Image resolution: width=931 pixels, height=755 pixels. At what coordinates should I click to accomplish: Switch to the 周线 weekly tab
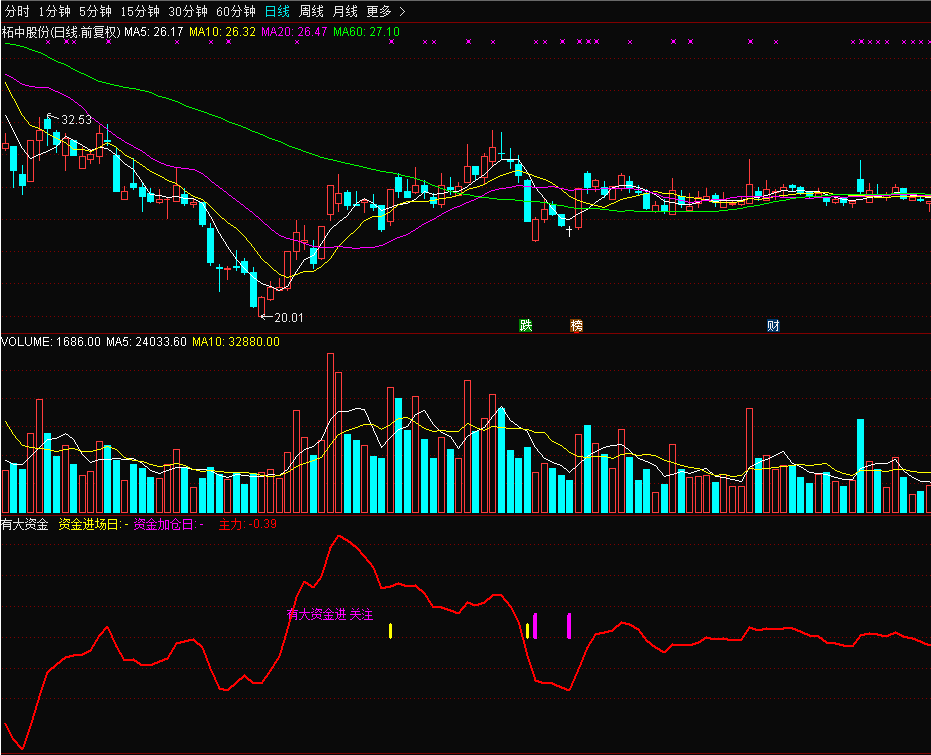tap(311, 11)
